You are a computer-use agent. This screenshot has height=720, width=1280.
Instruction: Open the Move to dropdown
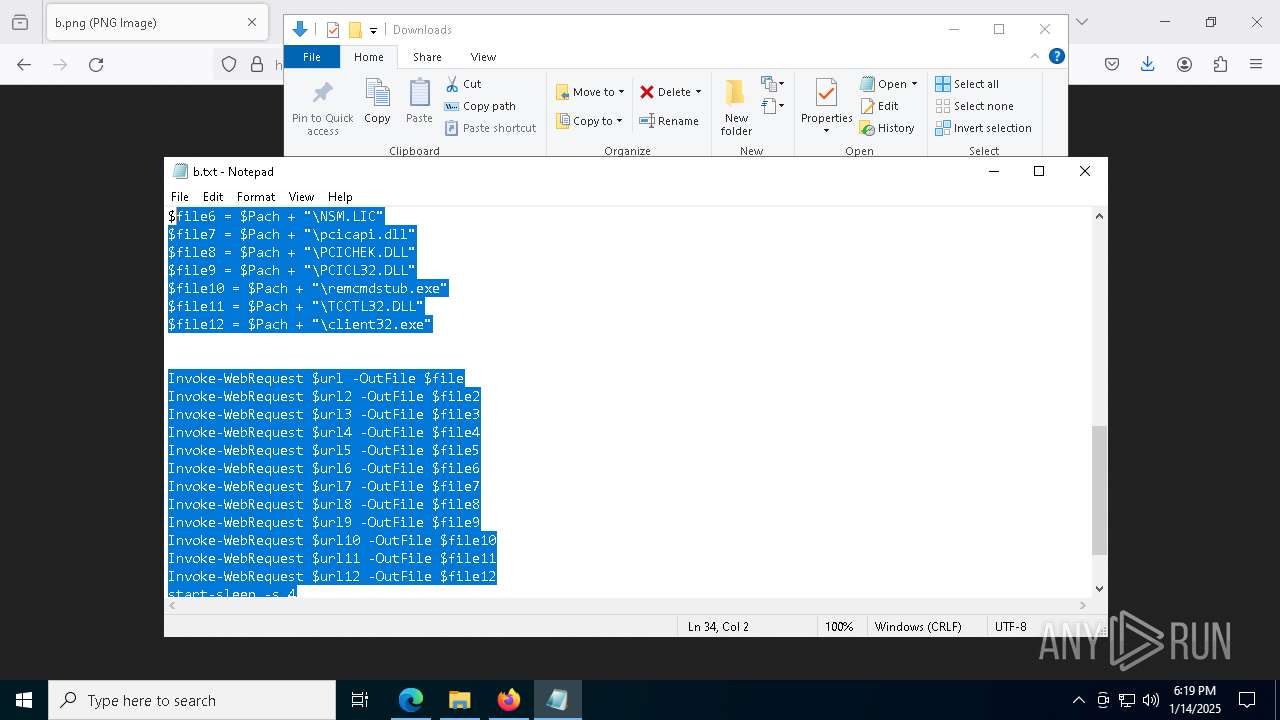[590, 92]
